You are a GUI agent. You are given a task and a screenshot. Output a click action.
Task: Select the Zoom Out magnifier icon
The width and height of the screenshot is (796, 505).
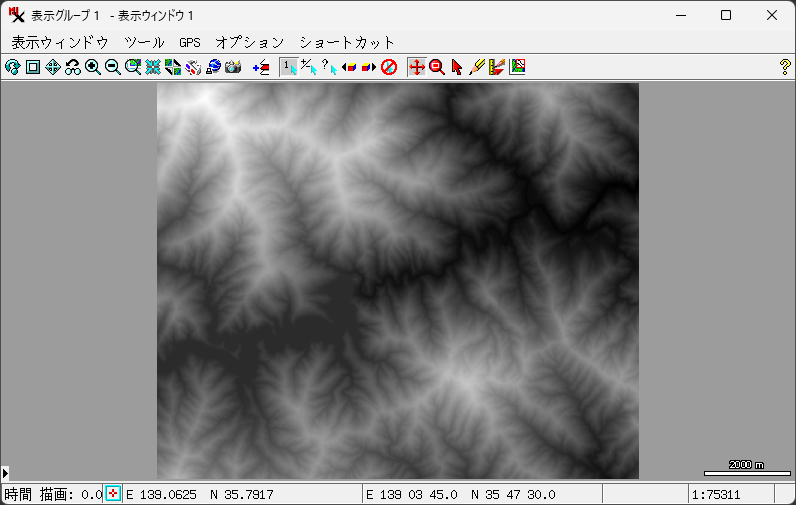coord(113,67)
